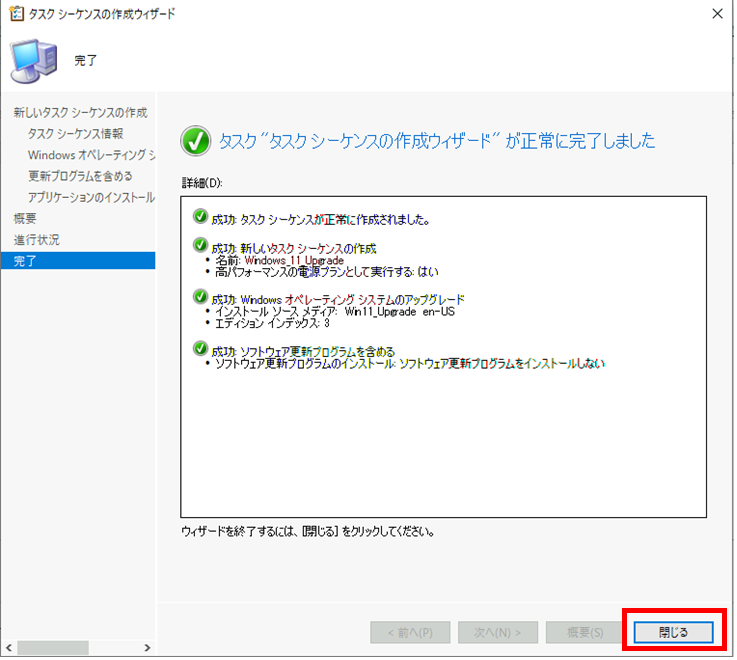Image resolution: width=737 pixels, height=660 pixels.
Task: Click the 閉じる (Close) button
Action: [x=673, y=632]
